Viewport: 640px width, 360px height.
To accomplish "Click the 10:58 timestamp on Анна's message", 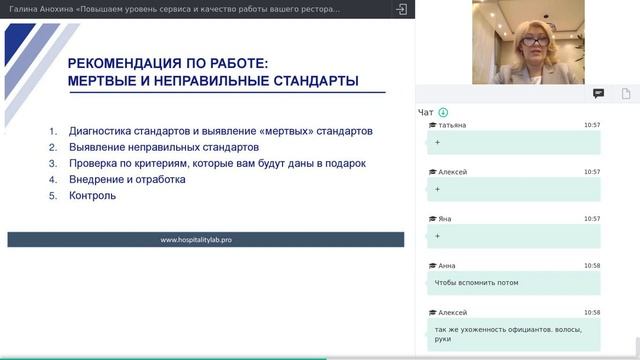I will (x=592, y=266).
